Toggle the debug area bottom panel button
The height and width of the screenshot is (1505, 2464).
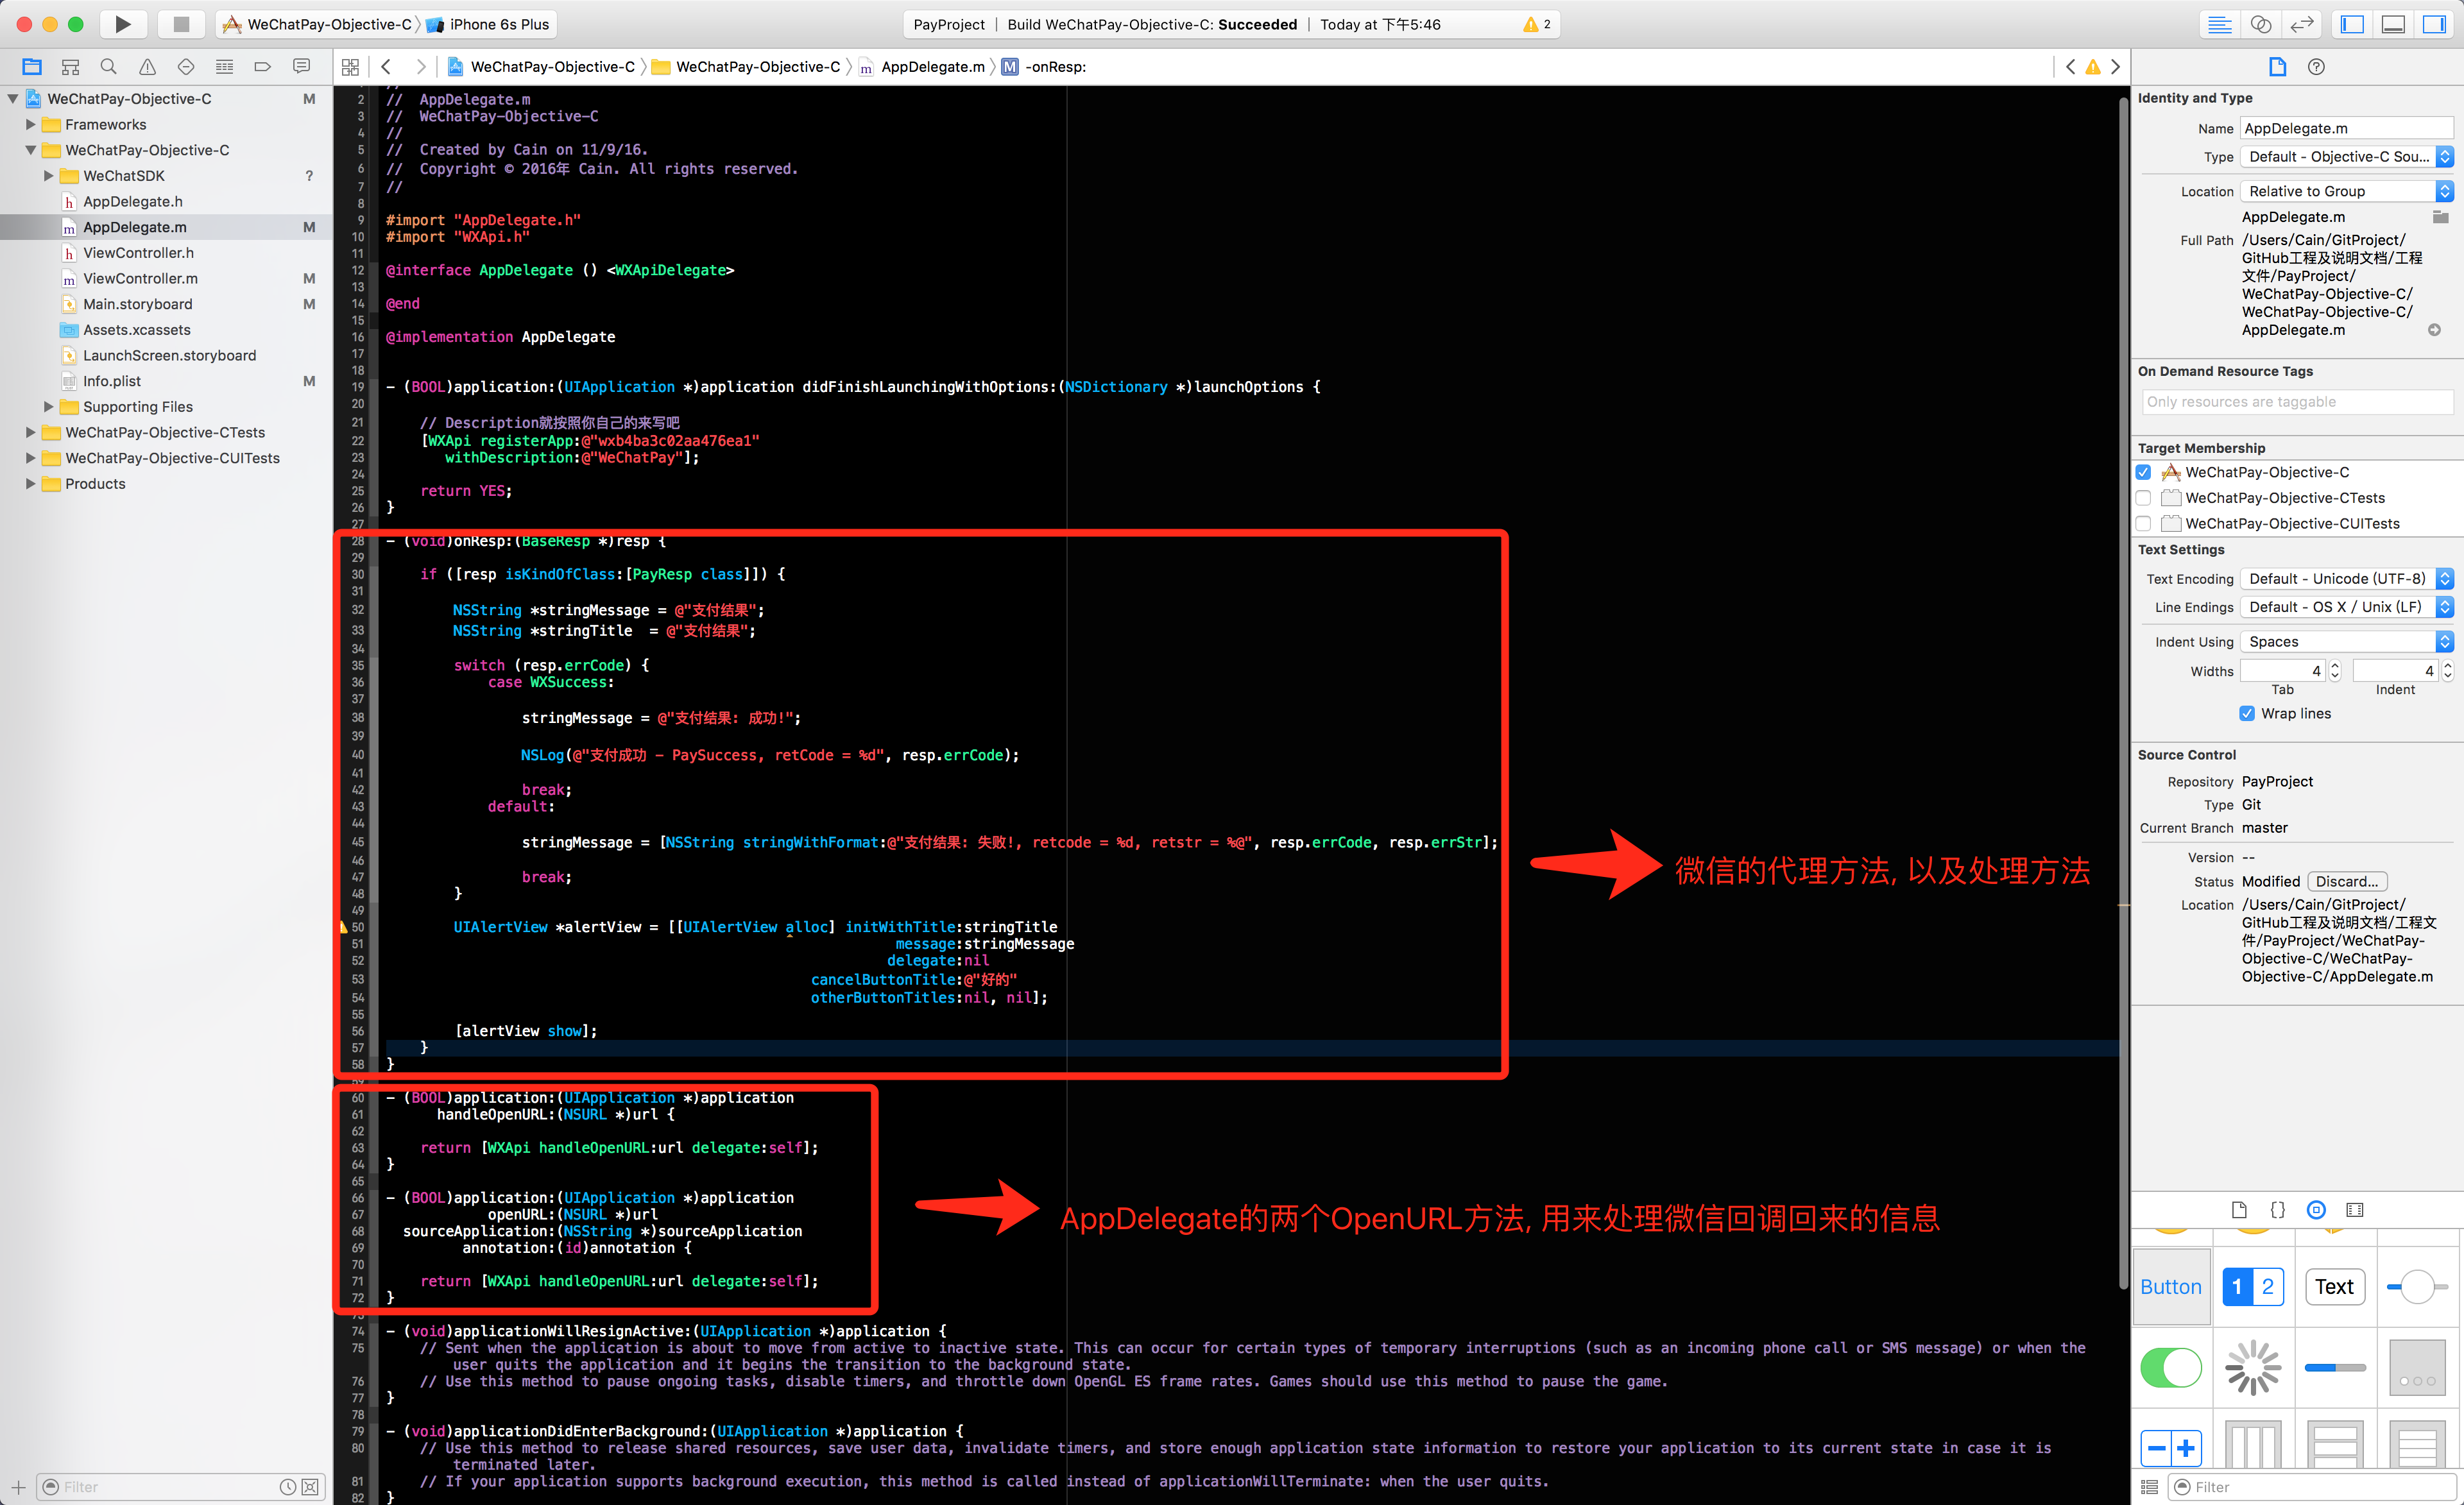coord(2393,24)
